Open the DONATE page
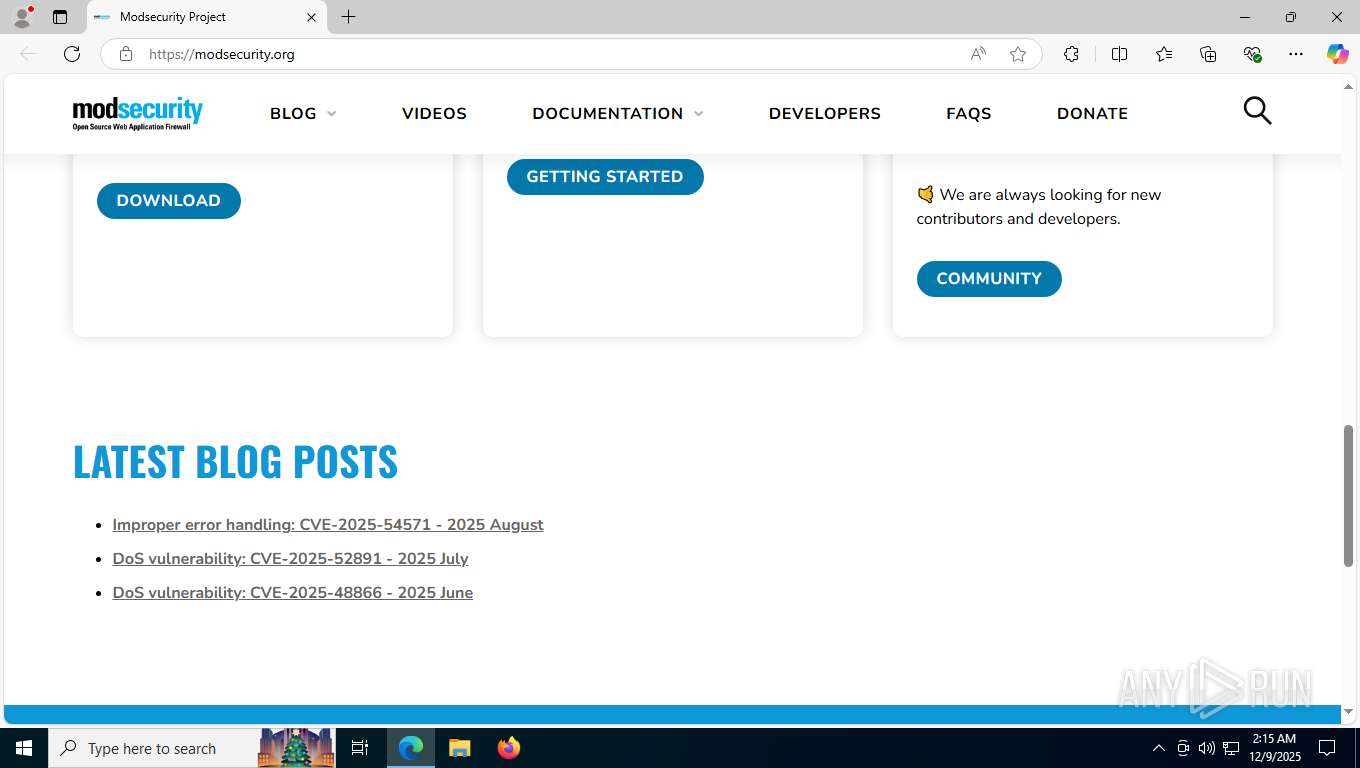 pos(1092,114)
